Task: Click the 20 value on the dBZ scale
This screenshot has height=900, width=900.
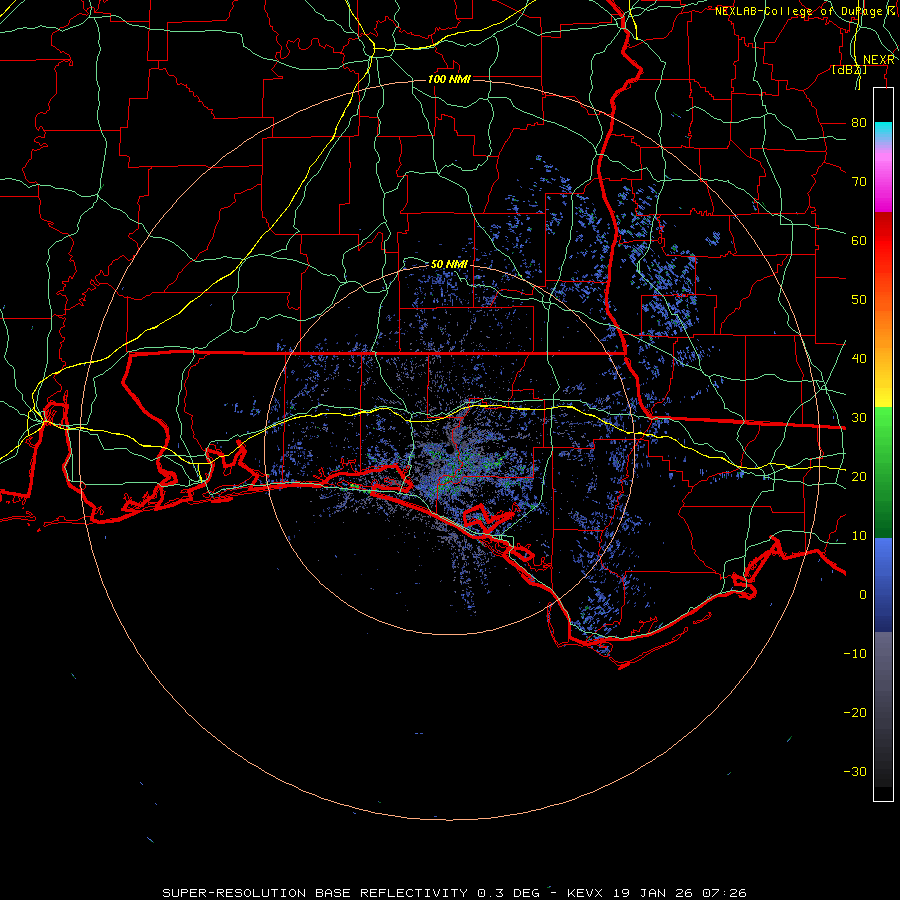Action: [859, 476]
